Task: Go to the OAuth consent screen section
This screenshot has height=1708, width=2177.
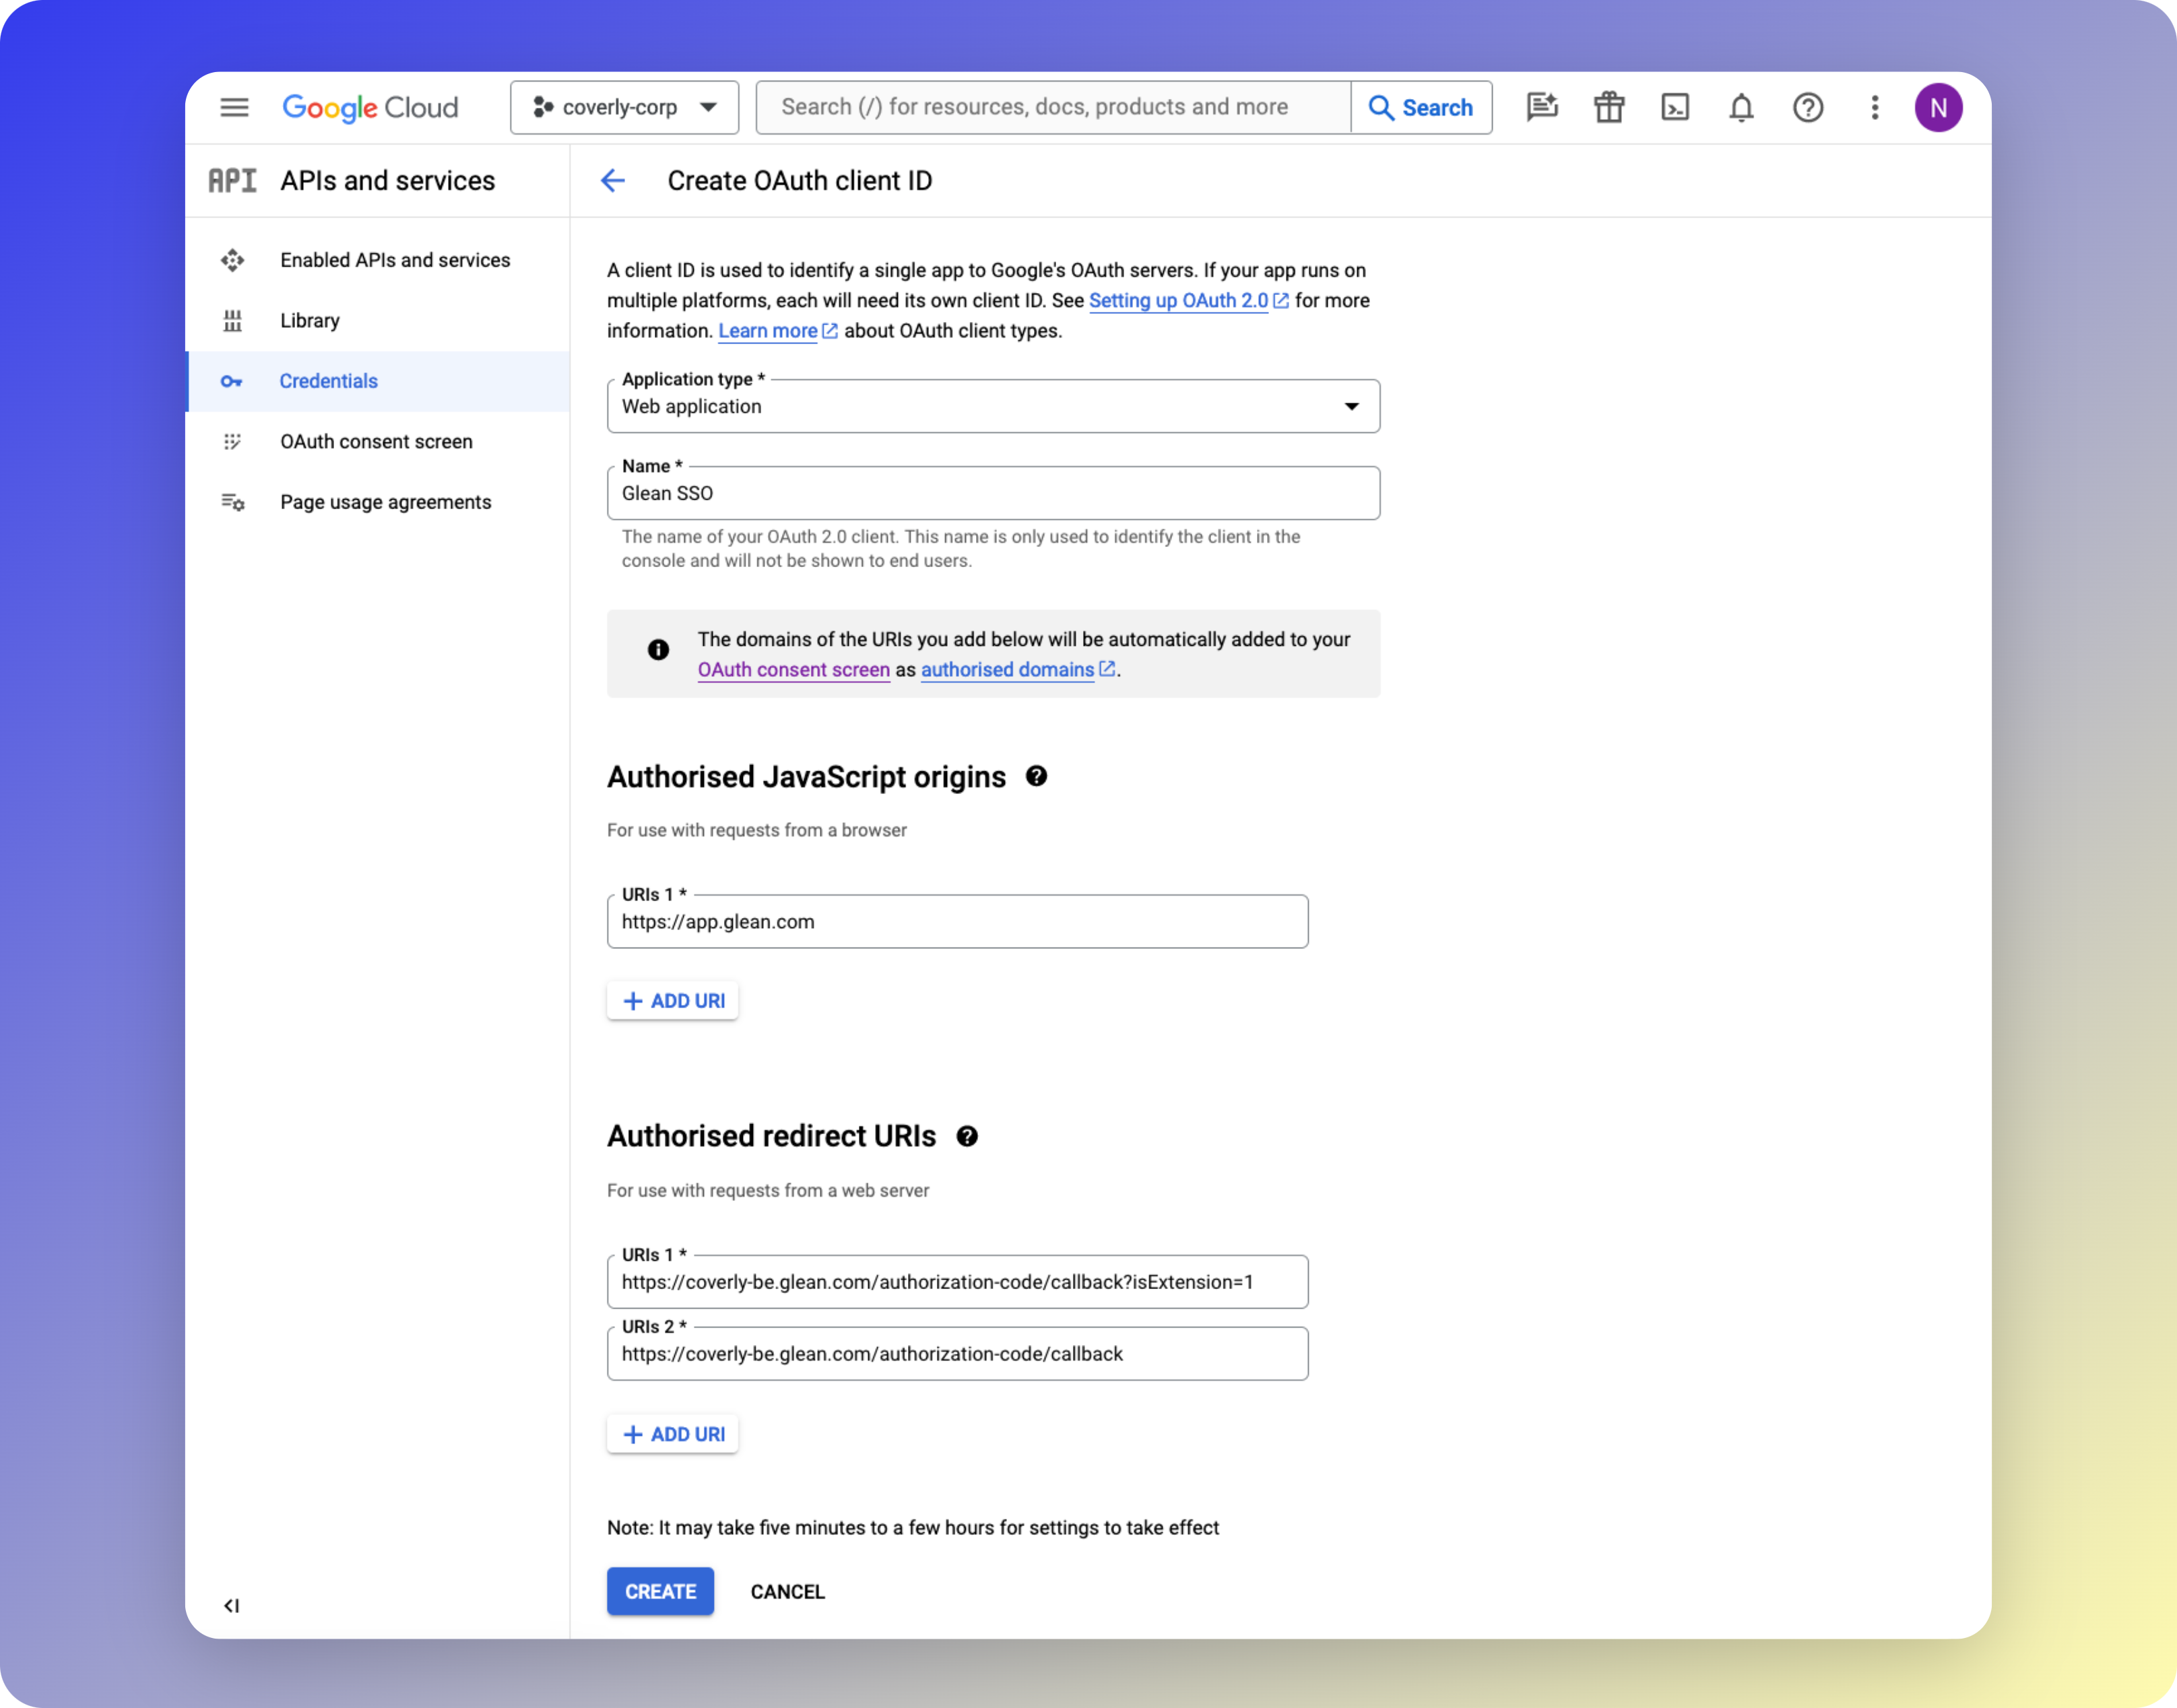Action: click(x=376, y=441)
